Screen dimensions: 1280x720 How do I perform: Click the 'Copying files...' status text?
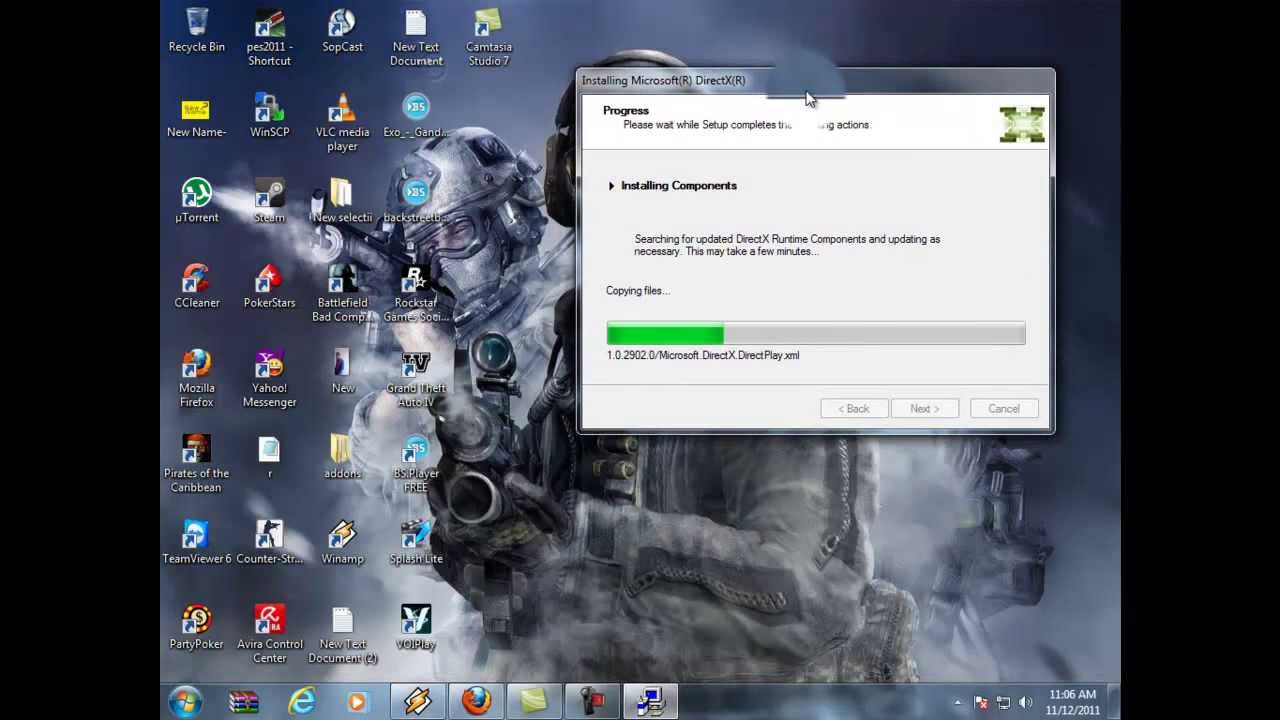coord(638,291)
